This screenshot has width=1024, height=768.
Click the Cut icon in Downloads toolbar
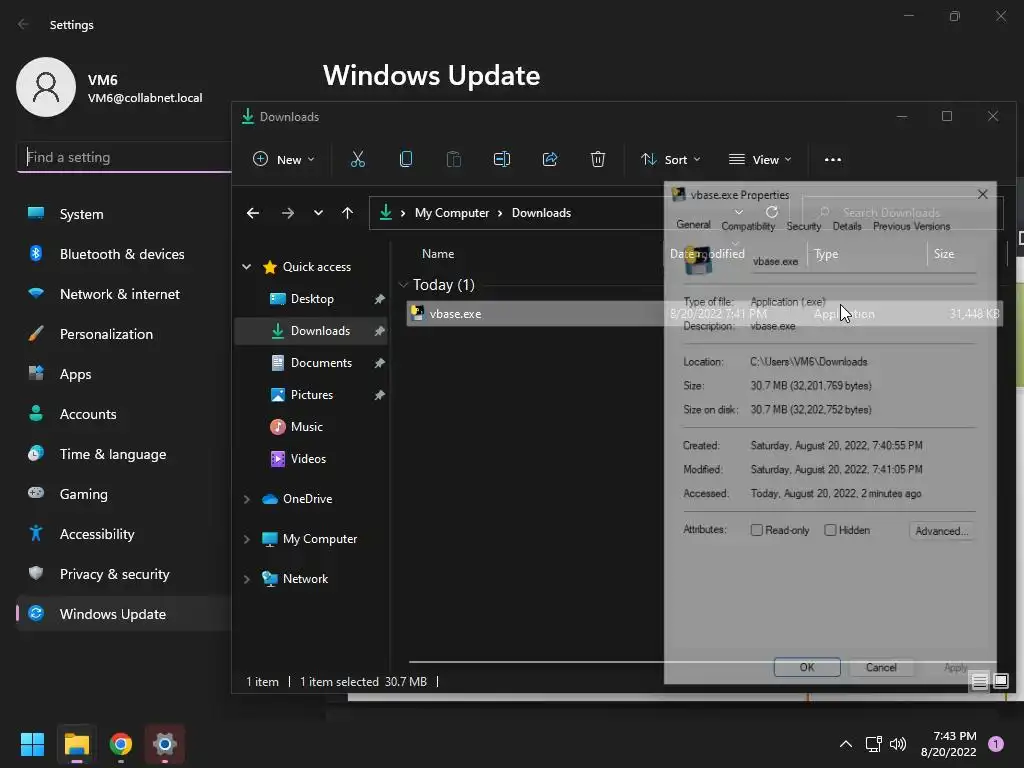click(x=357, y=159)
